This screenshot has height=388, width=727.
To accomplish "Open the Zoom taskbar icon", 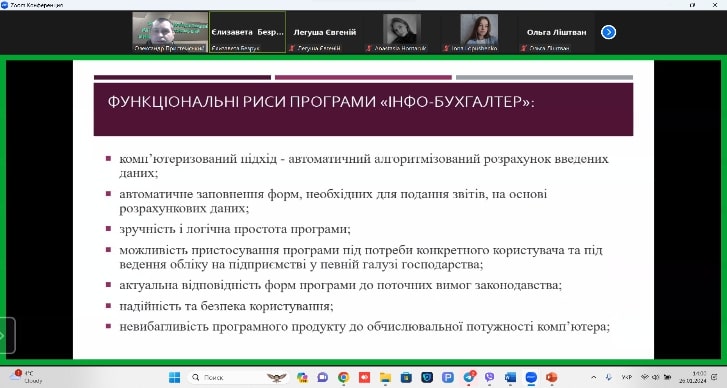I will [531, 377].
